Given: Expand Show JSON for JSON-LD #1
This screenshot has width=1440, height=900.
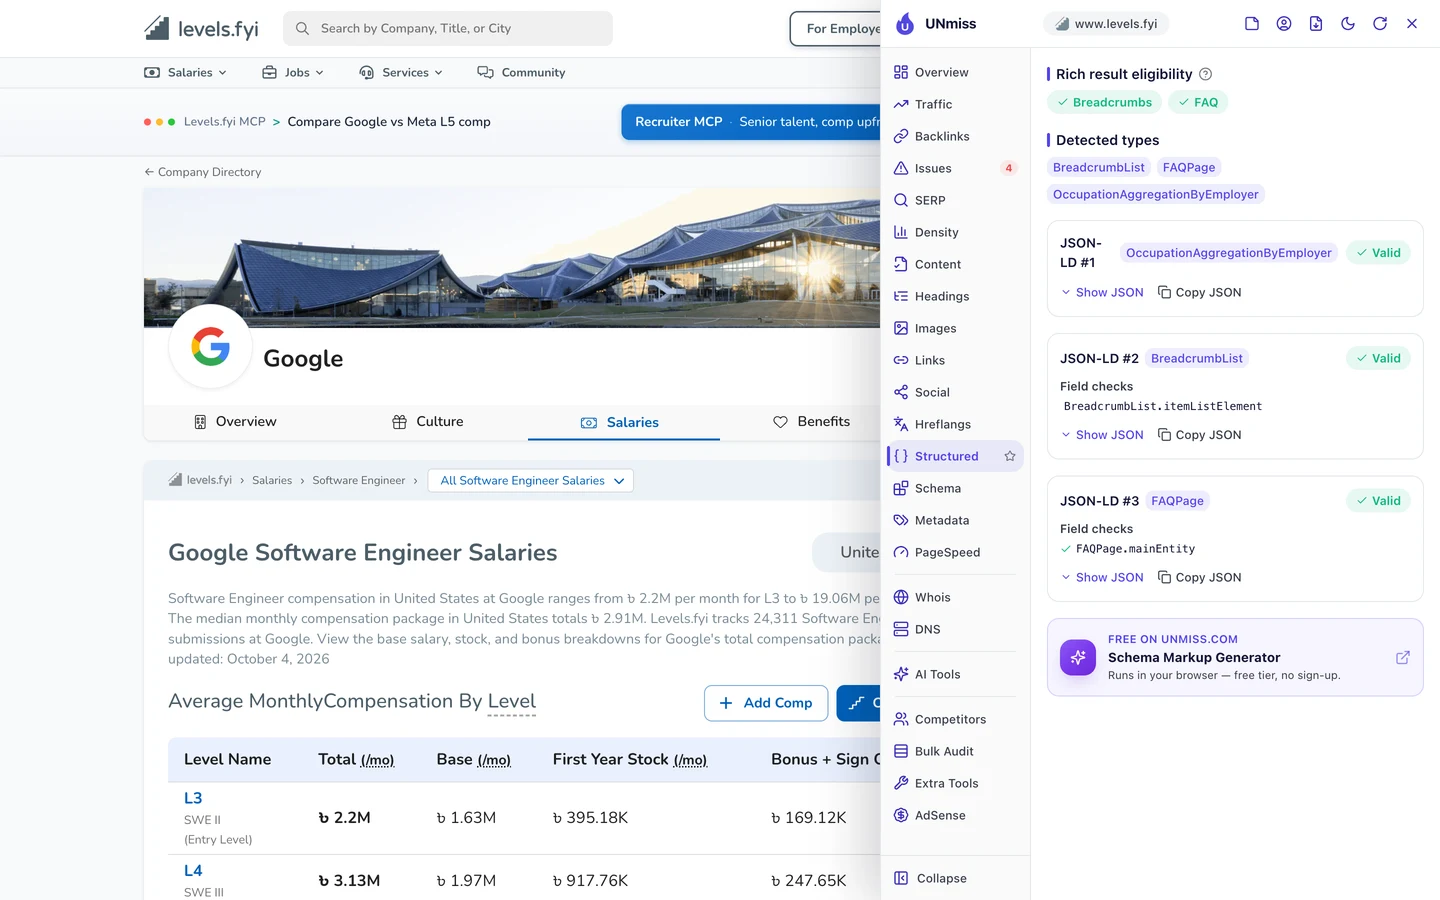Looking at the screenshot, I should (x=1102, y=292).
